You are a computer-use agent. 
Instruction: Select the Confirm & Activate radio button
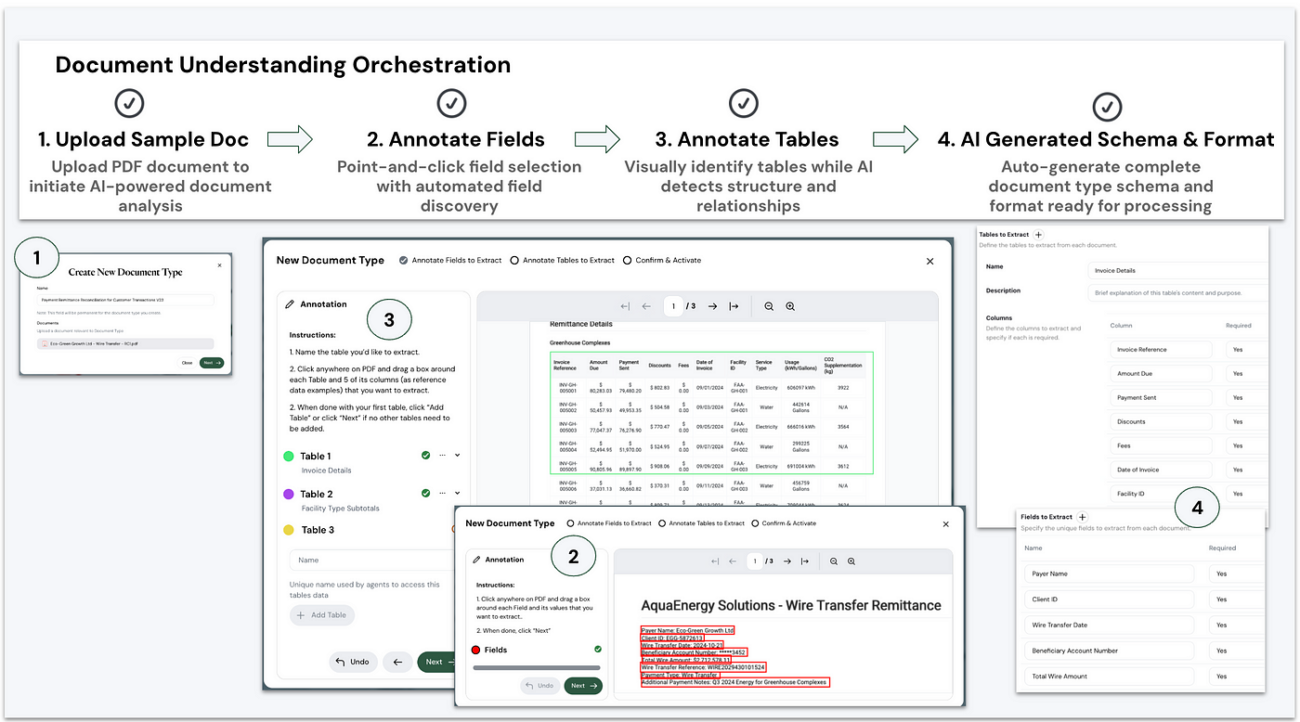[627, 260]
